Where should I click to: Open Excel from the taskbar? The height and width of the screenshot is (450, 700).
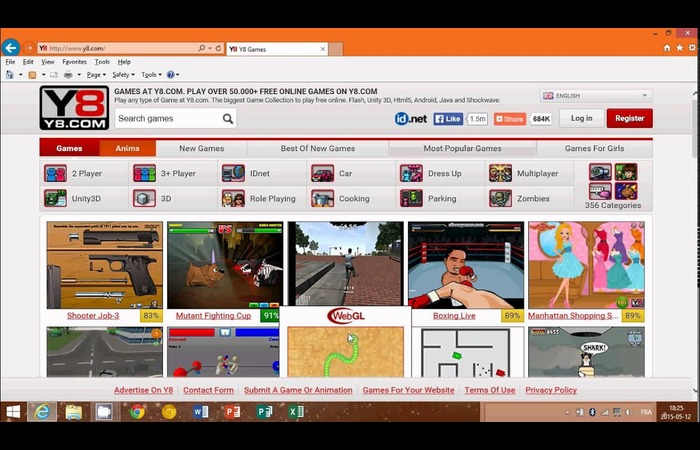pos(296,412)
